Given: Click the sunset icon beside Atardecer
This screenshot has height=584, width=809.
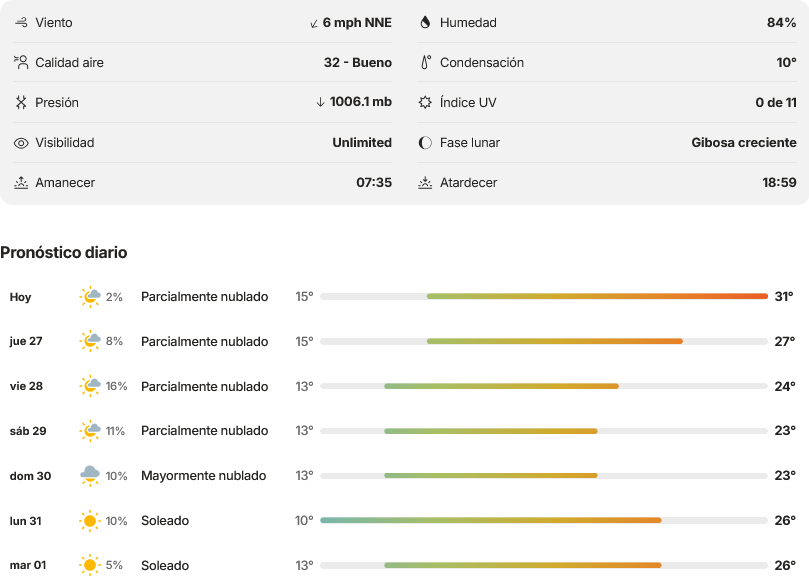Looking at the screenshot, I should point(425,182).
